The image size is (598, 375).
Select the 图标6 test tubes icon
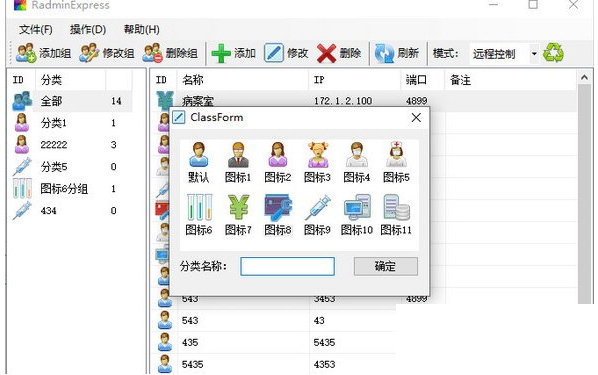199,207
